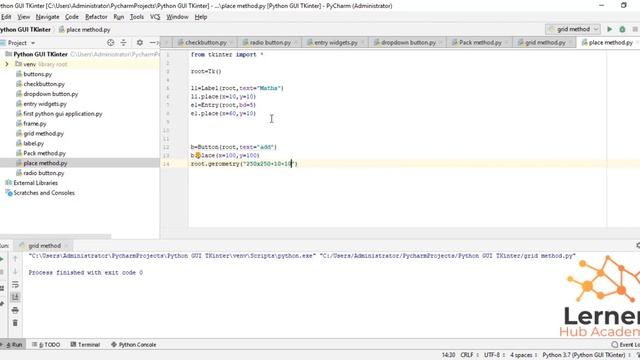This screenshot has height=360, width=640.
Task: Select place method.py in project tree
Action: [45, 163]
